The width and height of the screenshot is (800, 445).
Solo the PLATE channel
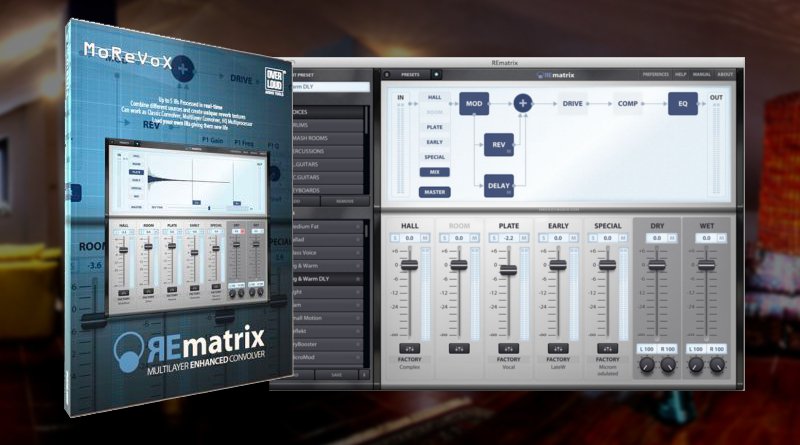(x=494, y=238)
